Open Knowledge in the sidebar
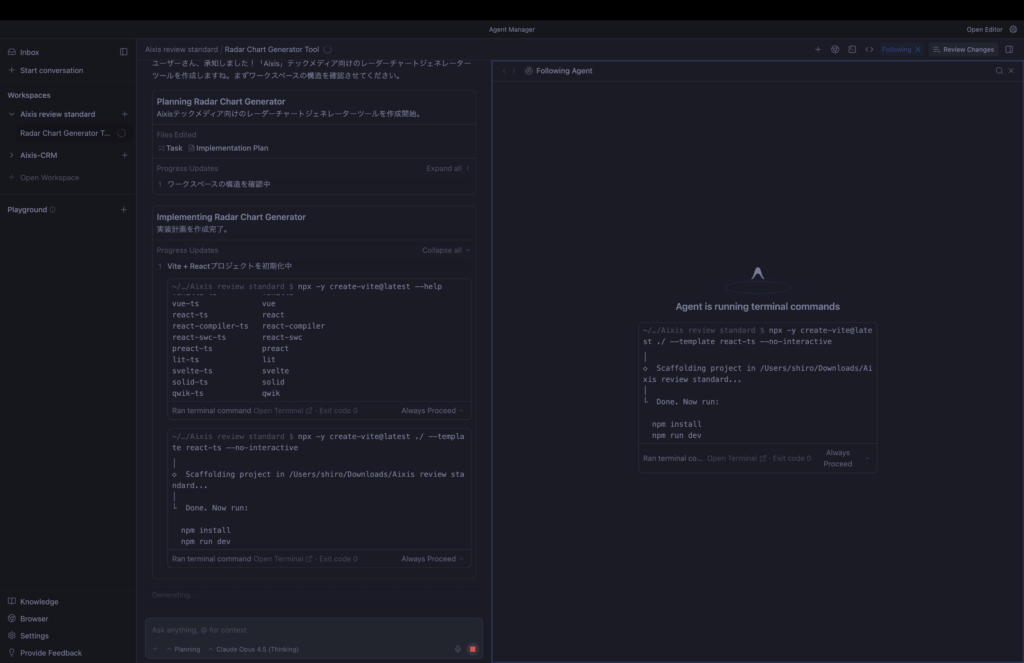The width and height of the screenshot is (1024, 663). pos(38,602)
